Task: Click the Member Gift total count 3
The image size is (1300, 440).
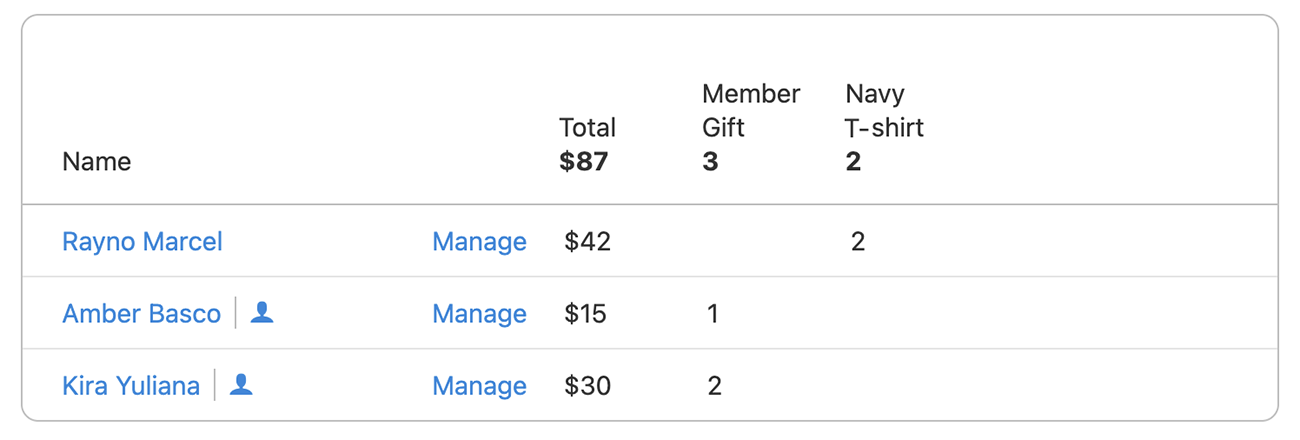Action: [710, 161]
